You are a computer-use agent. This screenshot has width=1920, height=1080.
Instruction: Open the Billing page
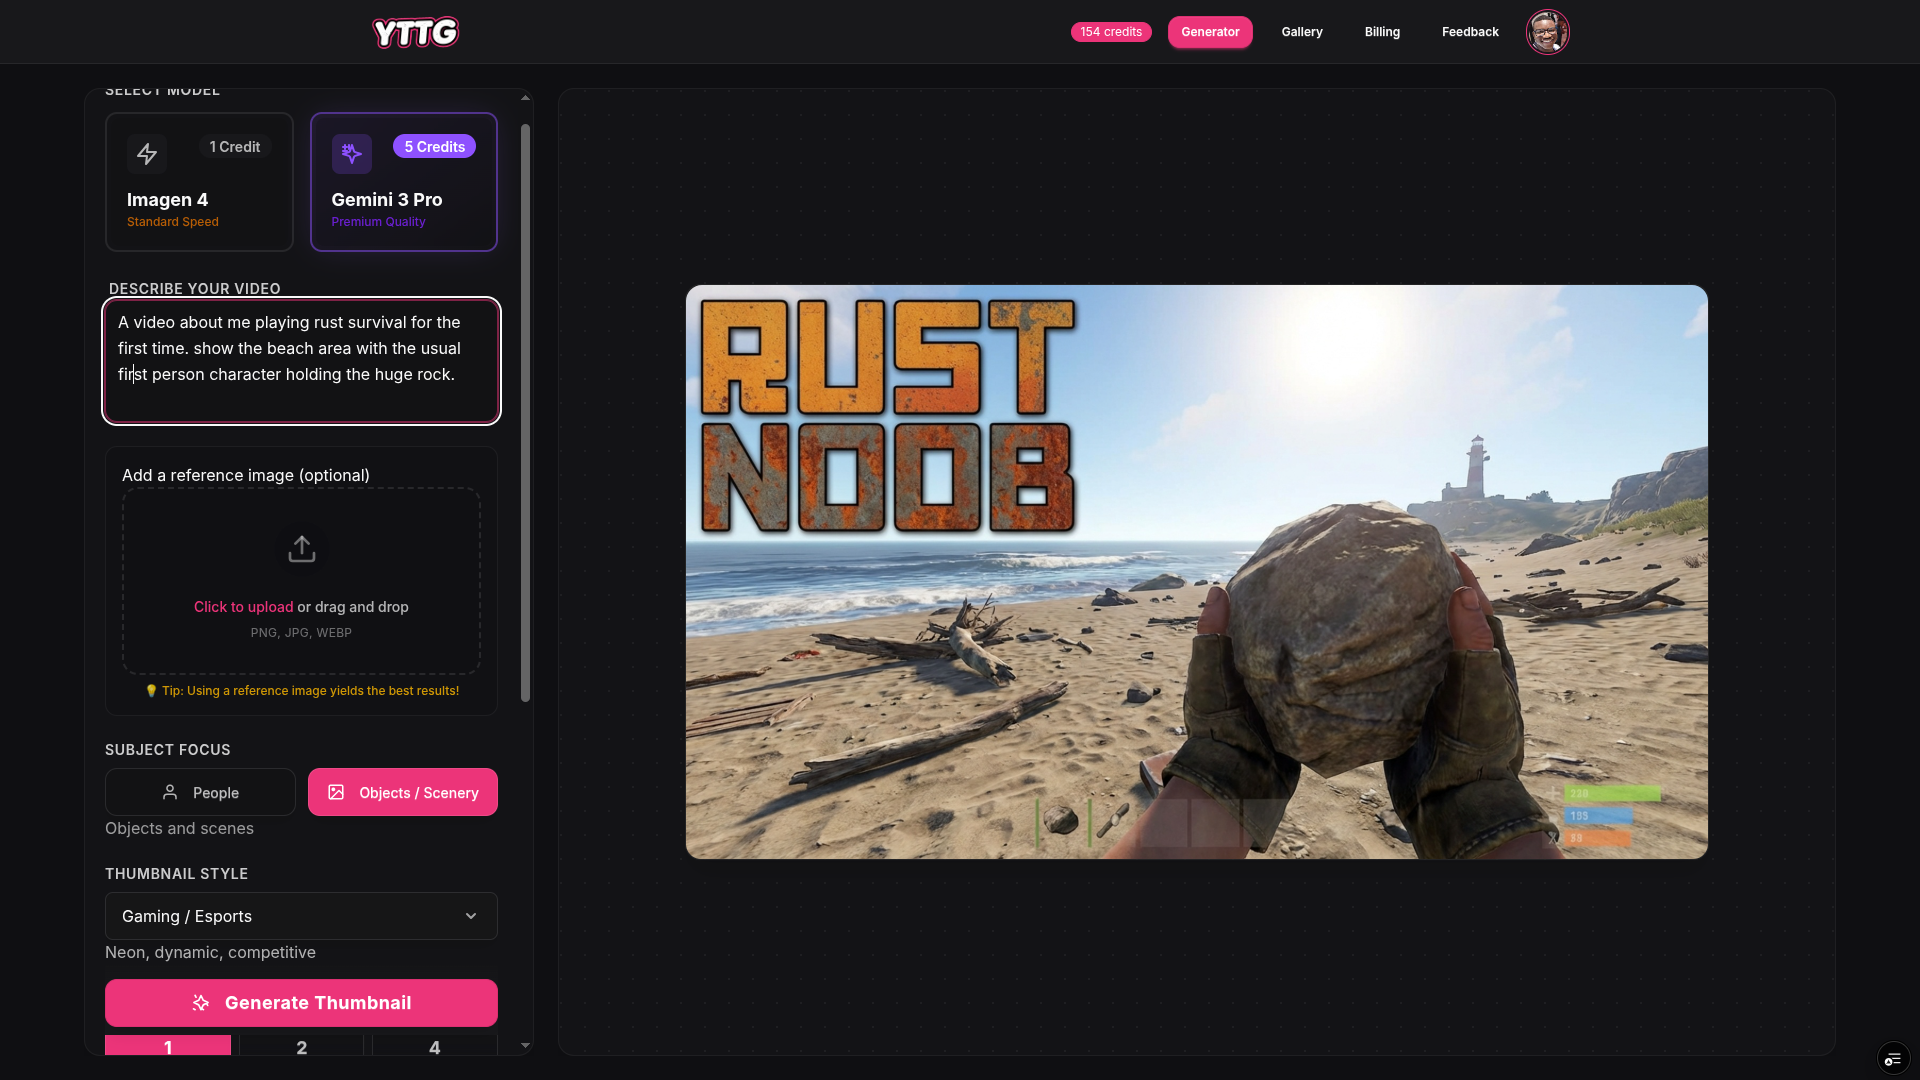1381,31
